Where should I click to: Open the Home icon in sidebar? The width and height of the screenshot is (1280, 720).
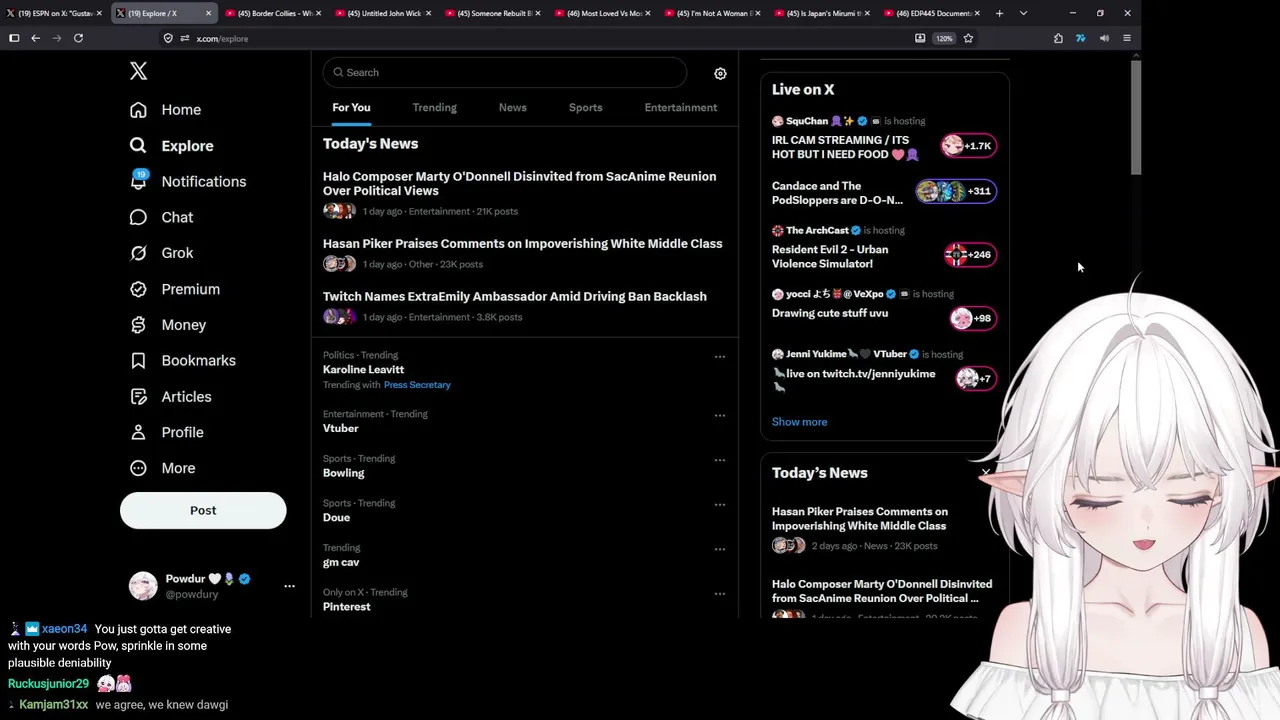coord(138,110)
